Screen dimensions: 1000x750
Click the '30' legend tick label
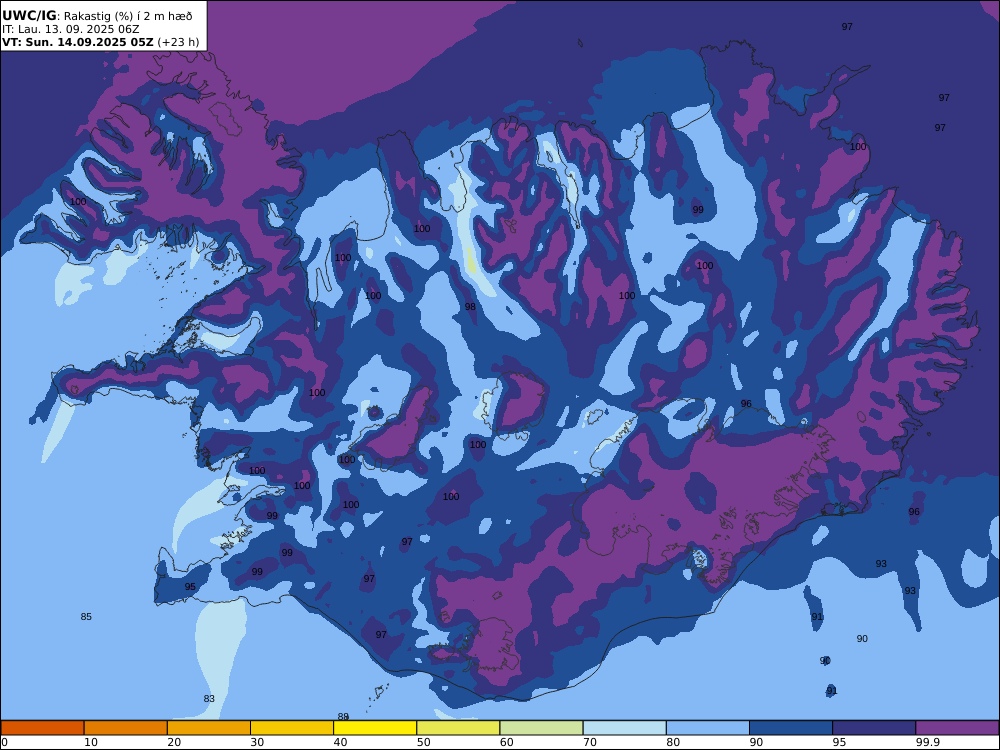coord(257,742)
